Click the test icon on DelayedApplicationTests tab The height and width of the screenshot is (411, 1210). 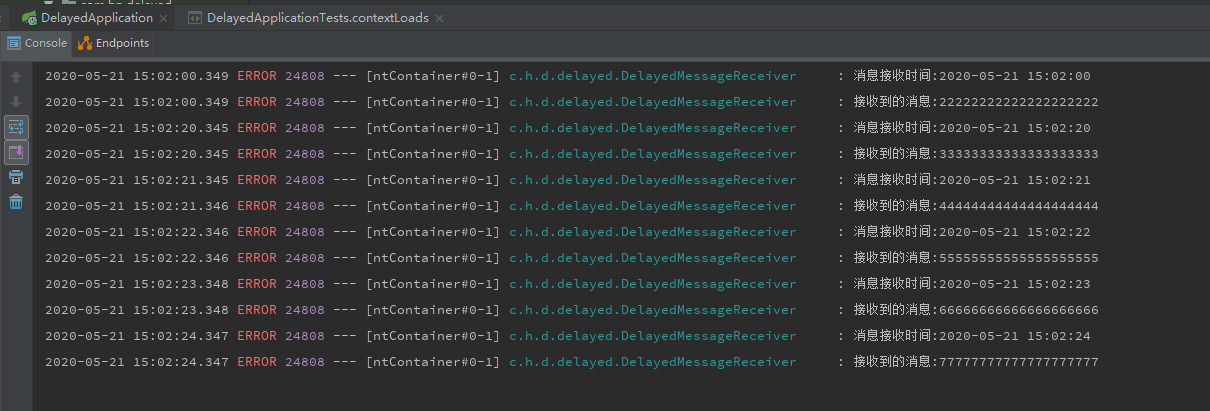pos(194,18)
